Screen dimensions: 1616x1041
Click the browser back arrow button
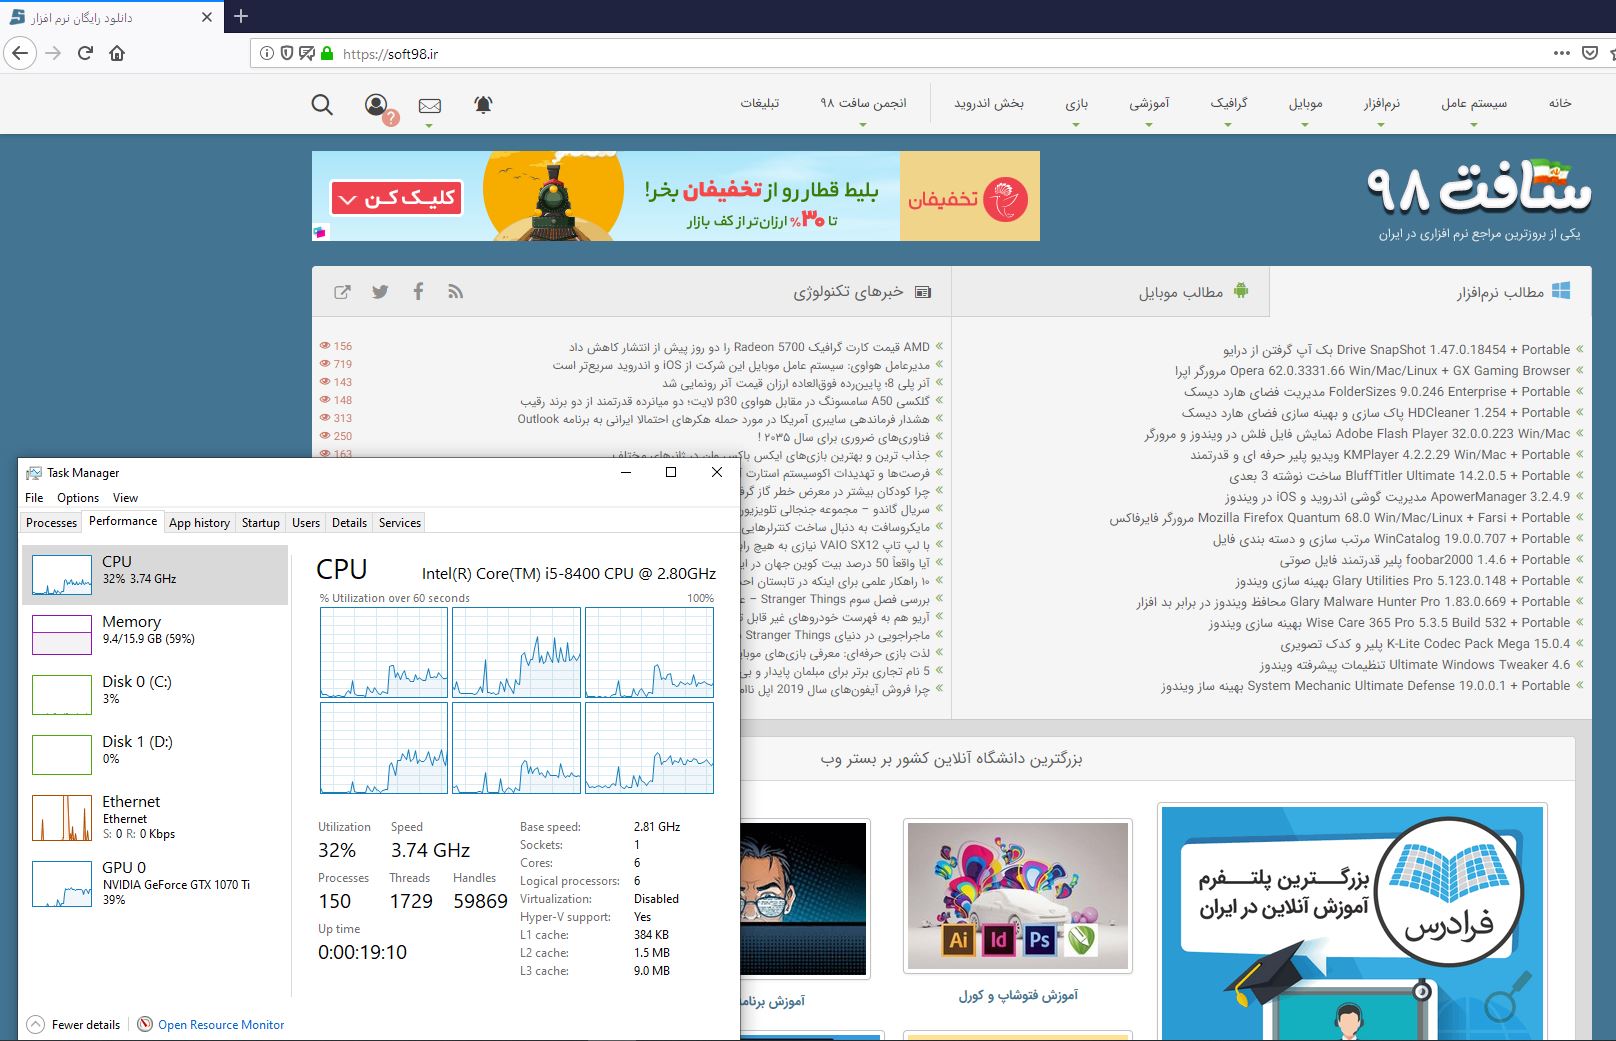[x=20, y=53]
